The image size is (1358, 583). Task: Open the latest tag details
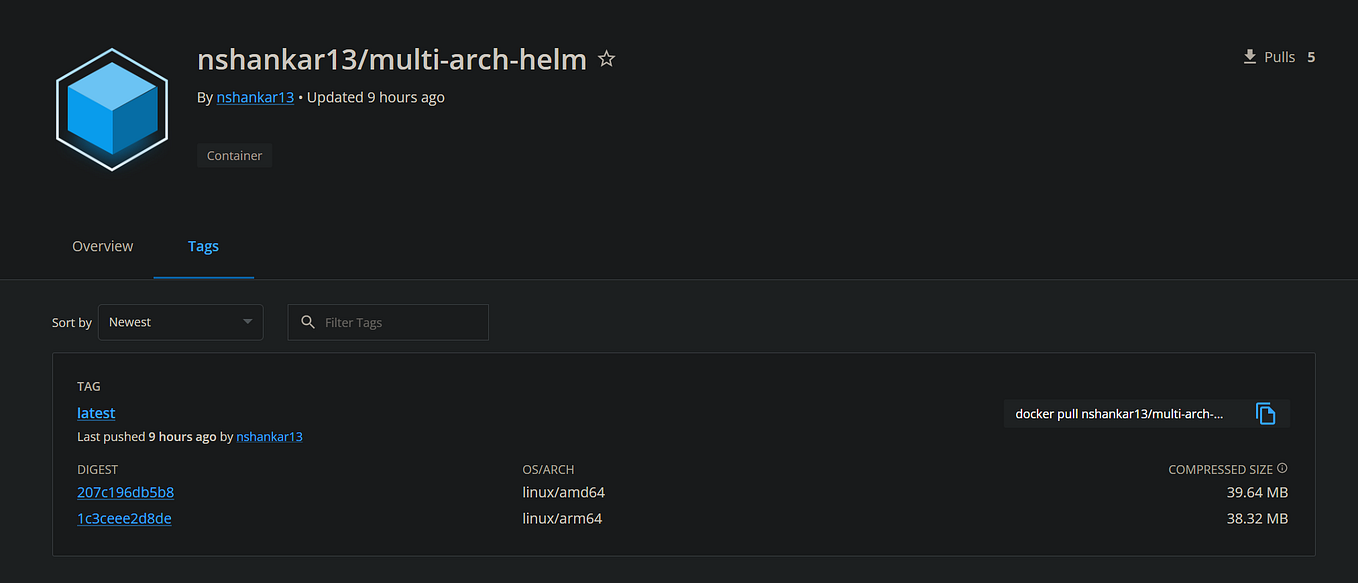point(95,412)
